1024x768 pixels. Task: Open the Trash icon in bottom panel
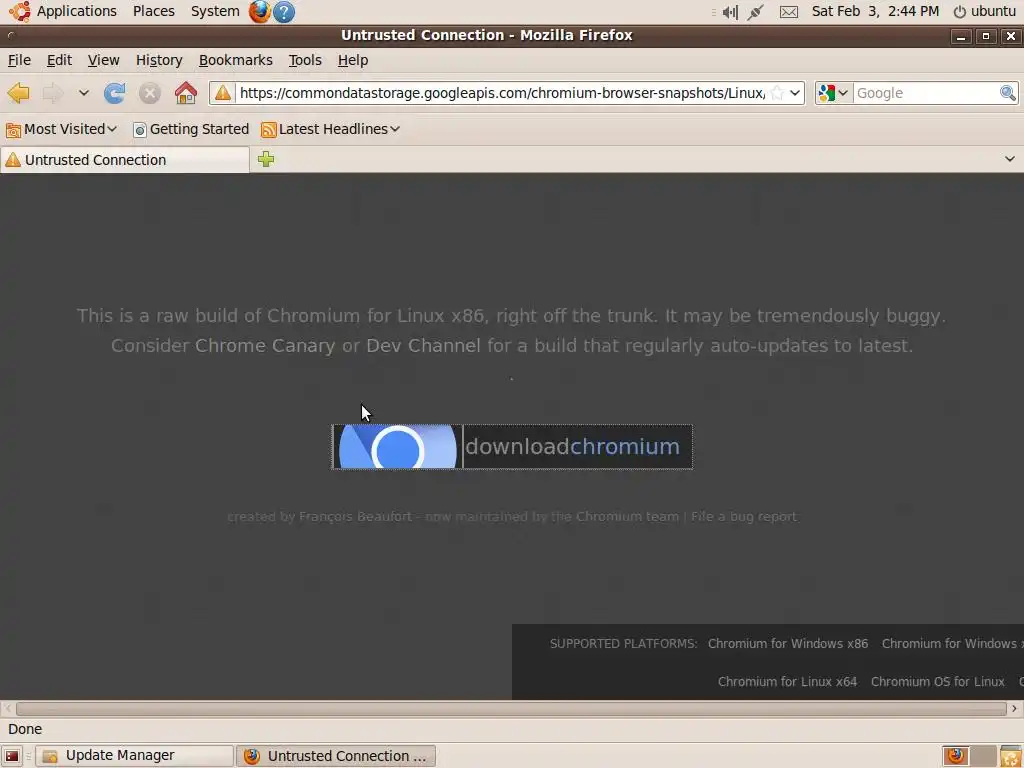tap(1010, 756)
